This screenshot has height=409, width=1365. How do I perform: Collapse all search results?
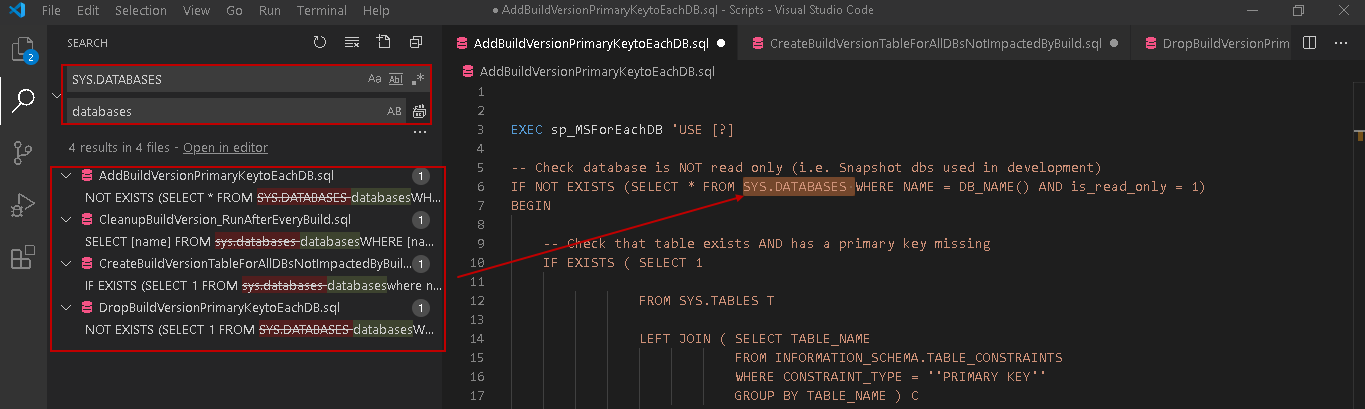click(416, 43)
